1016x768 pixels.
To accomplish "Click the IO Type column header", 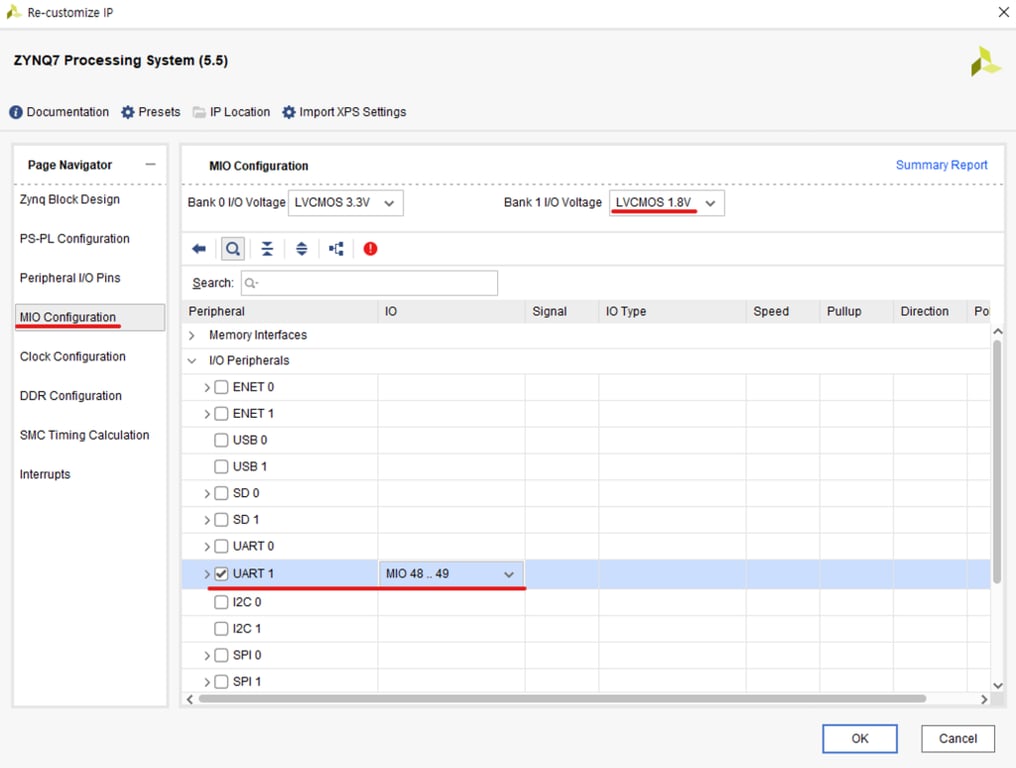I will (x=672, y=312).
